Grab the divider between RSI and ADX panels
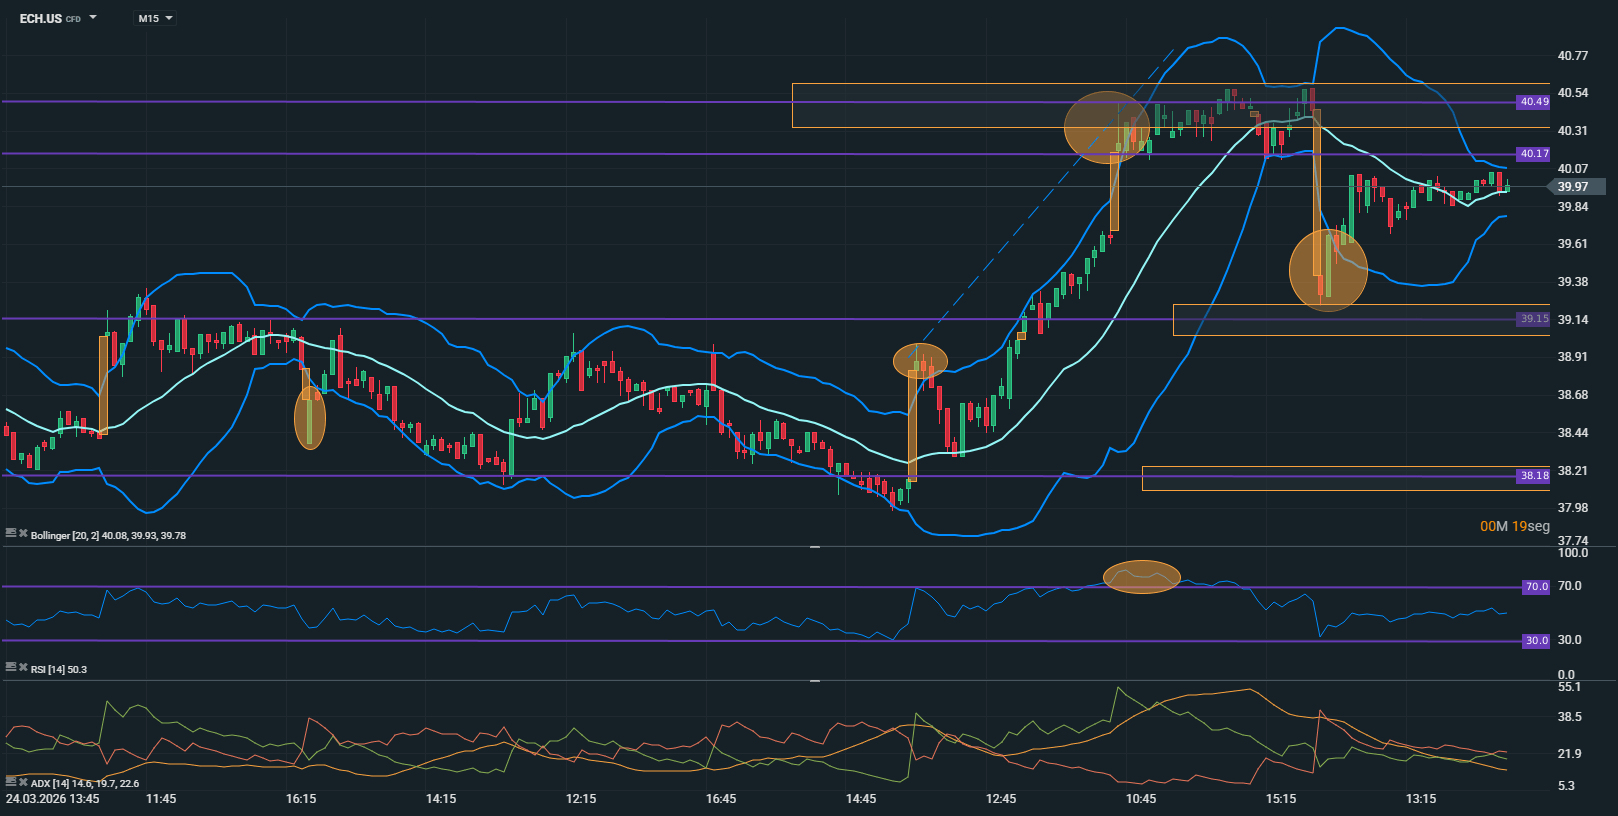 tap(815, 681)
